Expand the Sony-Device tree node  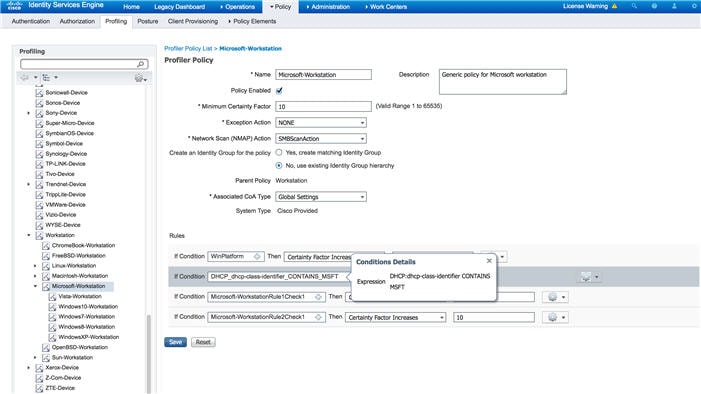pos(29,113)
